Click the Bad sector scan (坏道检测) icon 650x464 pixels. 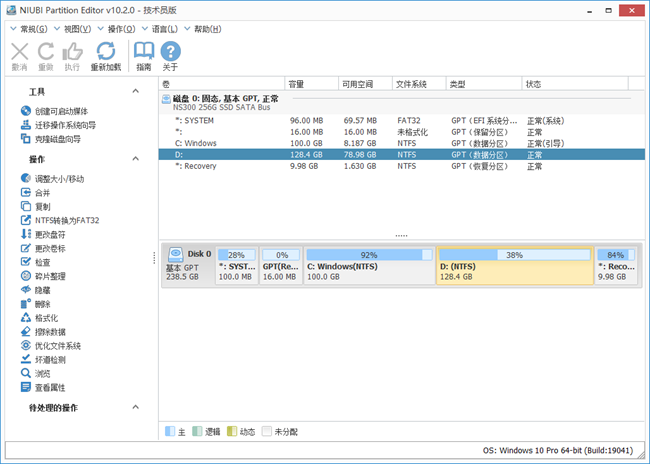26,359
